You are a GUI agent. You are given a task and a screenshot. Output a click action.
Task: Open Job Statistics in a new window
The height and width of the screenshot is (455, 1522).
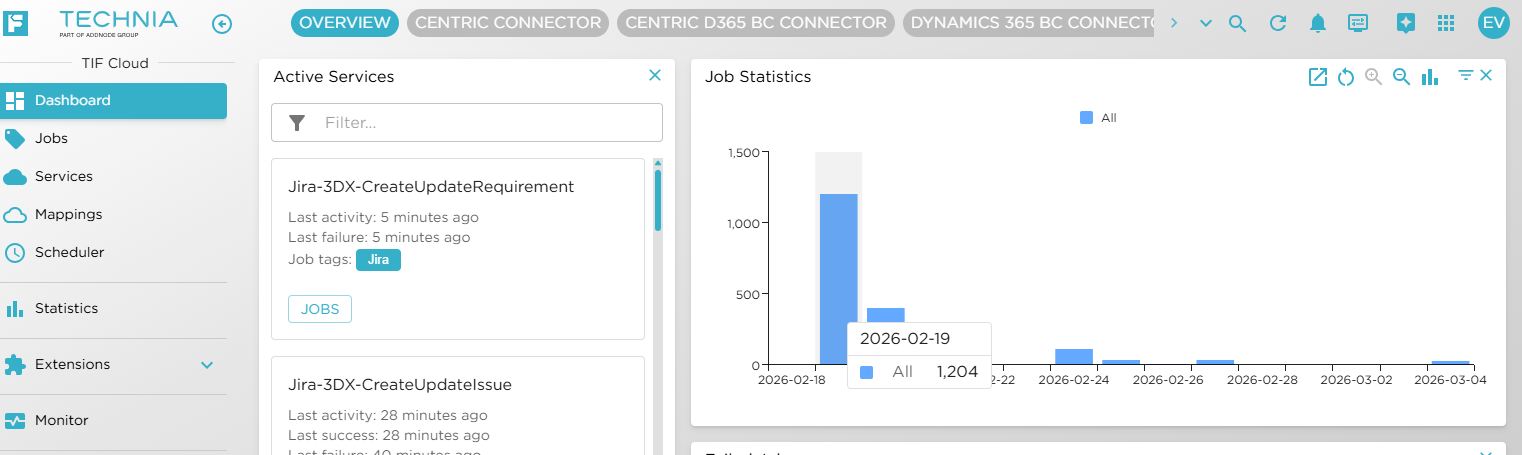click(1318, 77)
